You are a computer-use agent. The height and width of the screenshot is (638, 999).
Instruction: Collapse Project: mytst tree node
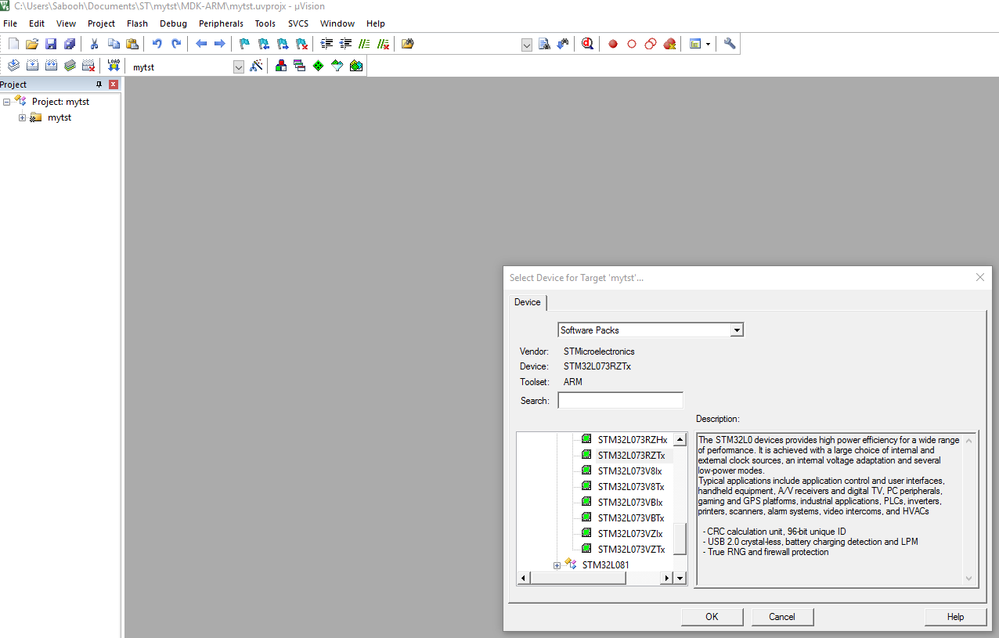[6, 102]
